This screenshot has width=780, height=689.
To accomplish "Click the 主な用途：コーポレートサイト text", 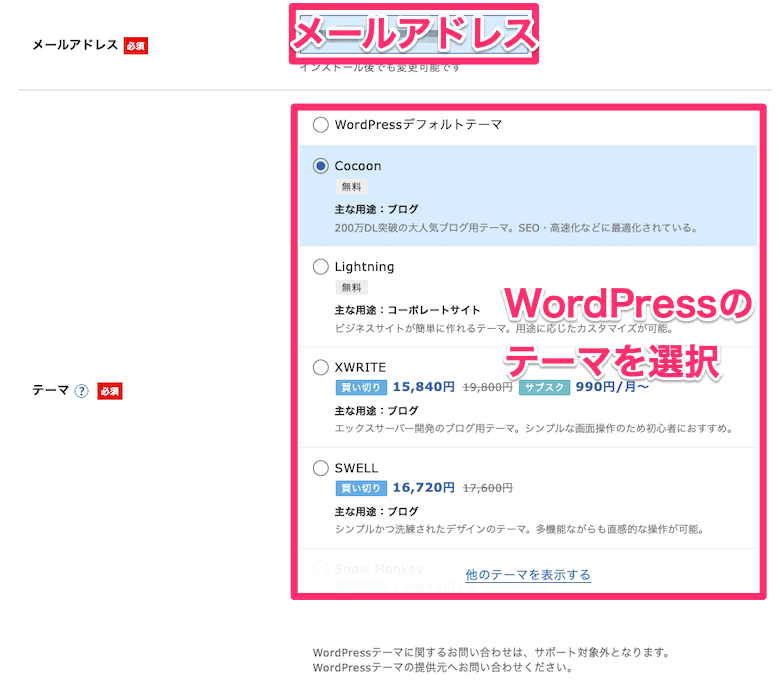I will click(x=407, y=310).
